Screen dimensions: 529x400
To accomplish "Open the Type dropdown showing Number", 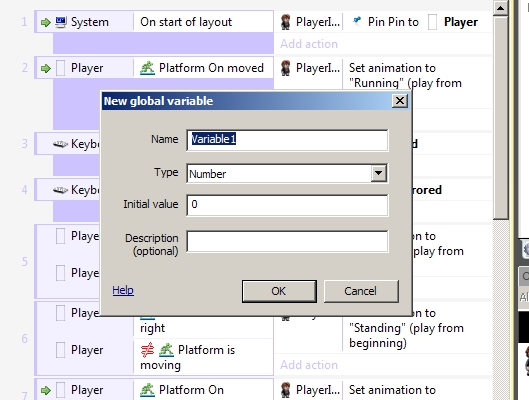I will tap(287, 174).
